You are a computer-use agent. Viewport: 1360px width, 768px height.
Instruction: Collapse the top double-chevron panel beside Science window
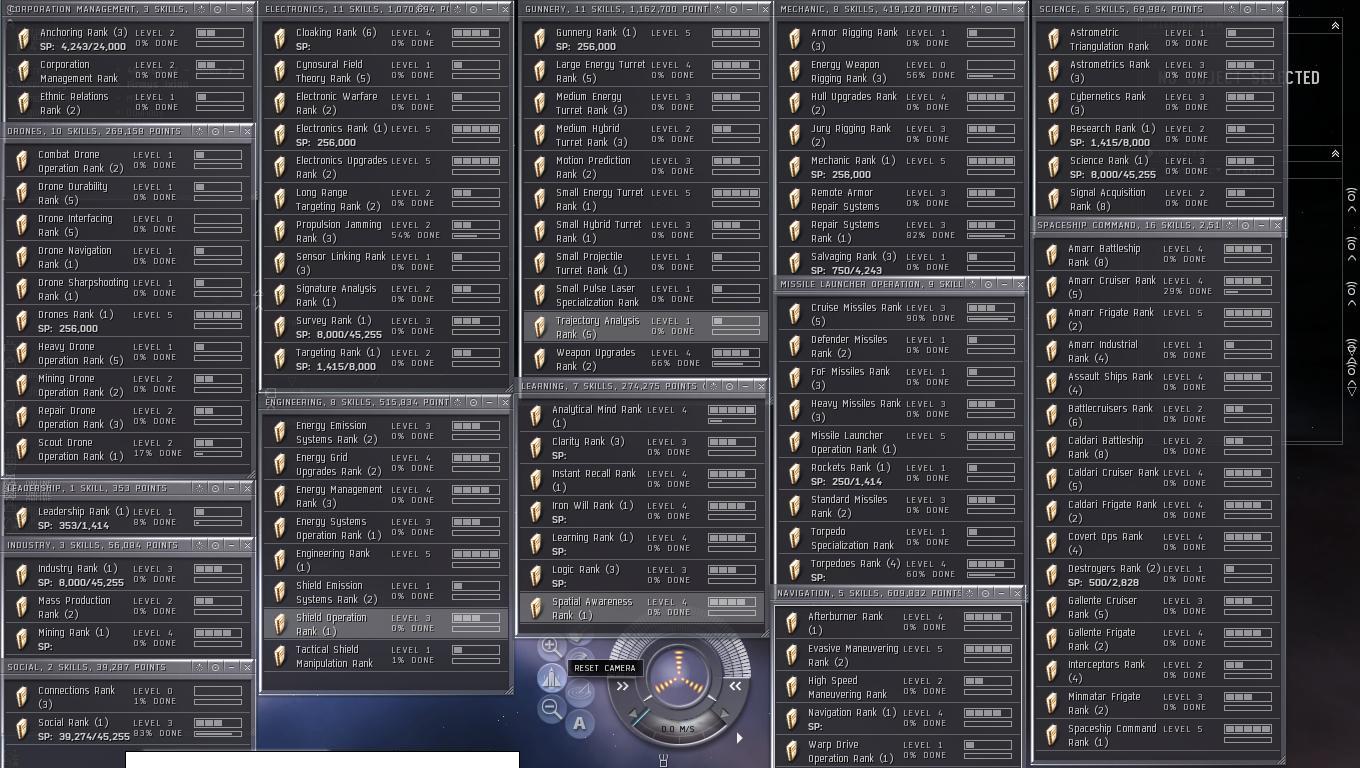click(1335, 25)
